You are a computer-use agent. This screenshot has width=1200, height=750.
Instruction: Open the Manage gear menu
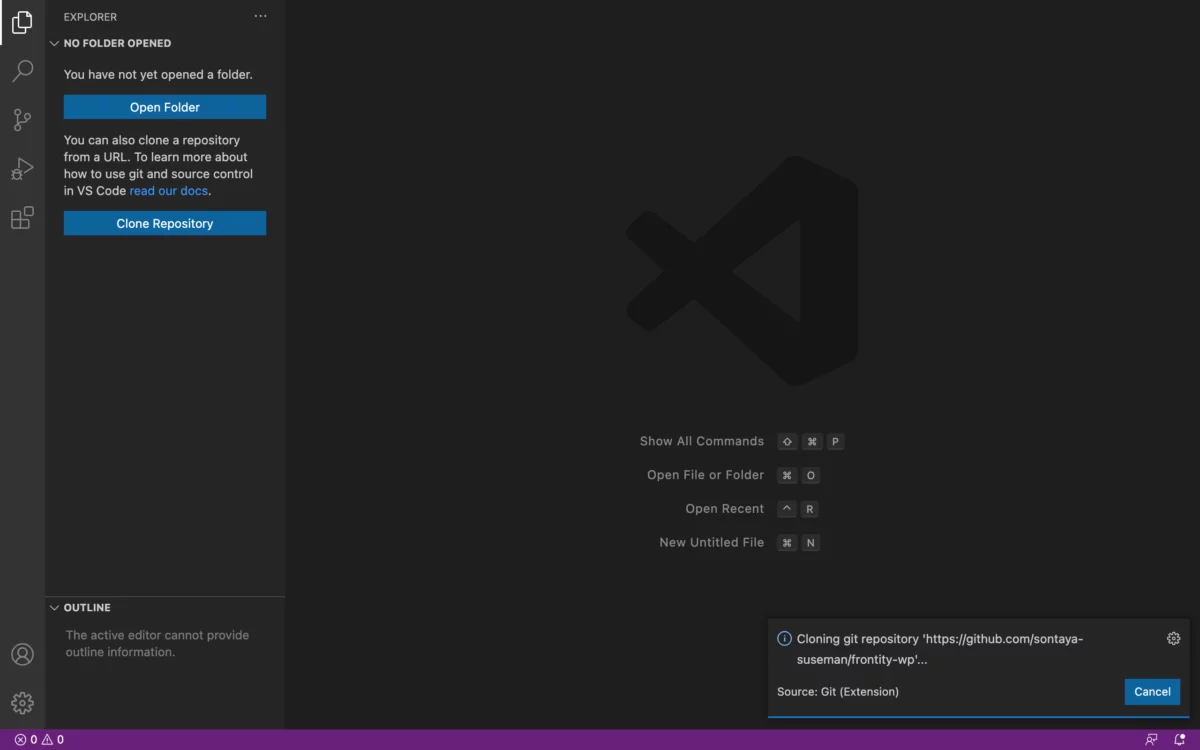click(x=22, y=703)
